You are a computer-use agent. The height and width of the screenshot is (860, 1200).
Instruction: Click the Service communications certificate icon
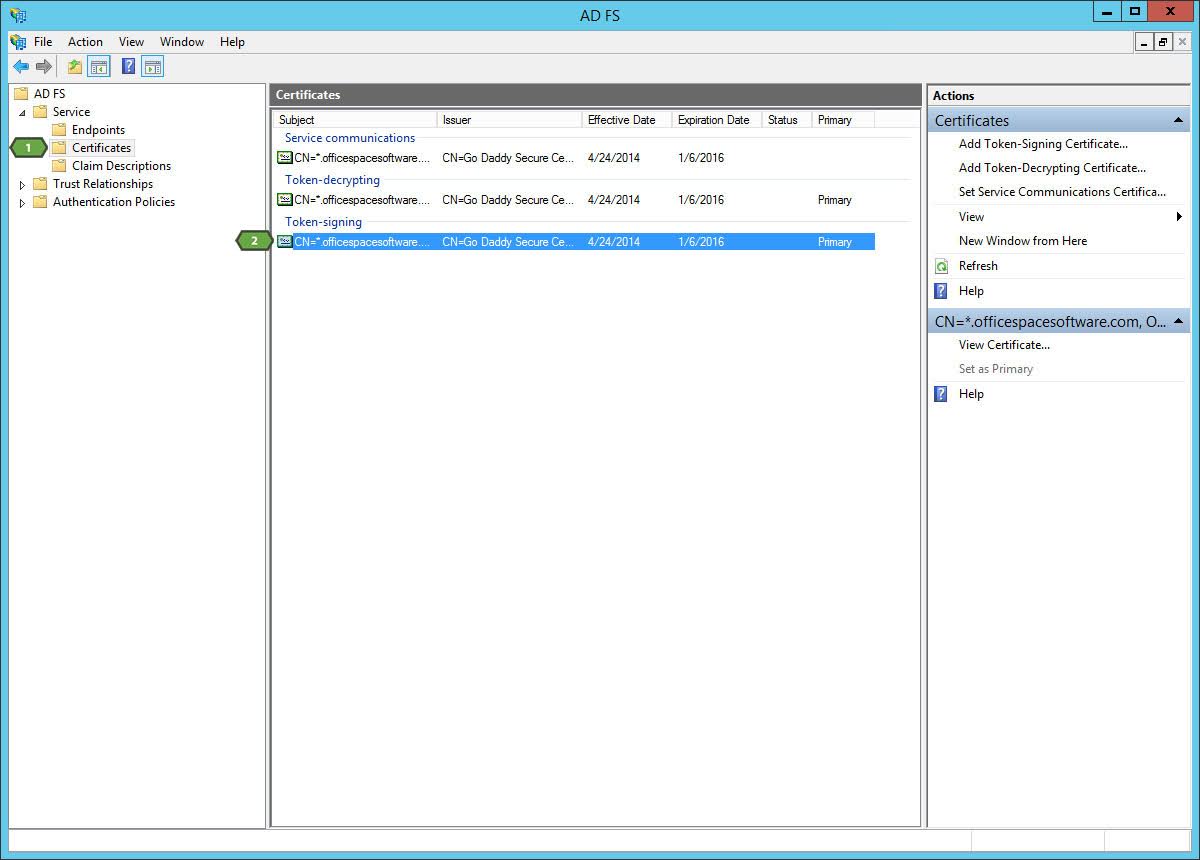(285, 158)
